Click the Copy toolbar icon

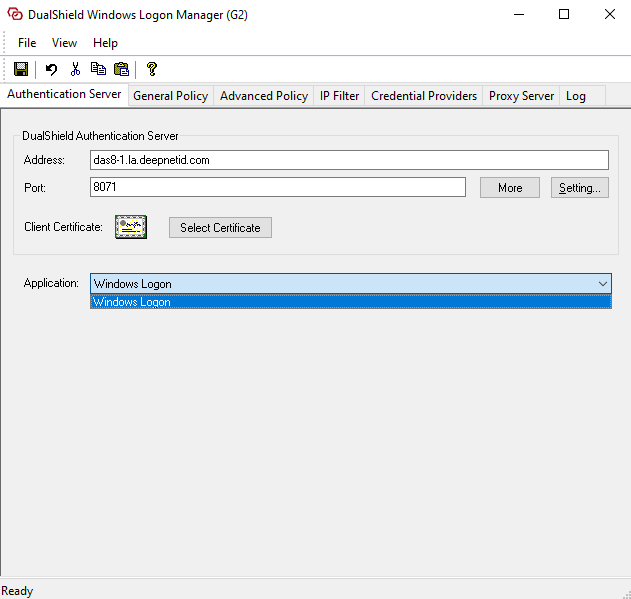(x=98, y=69)
